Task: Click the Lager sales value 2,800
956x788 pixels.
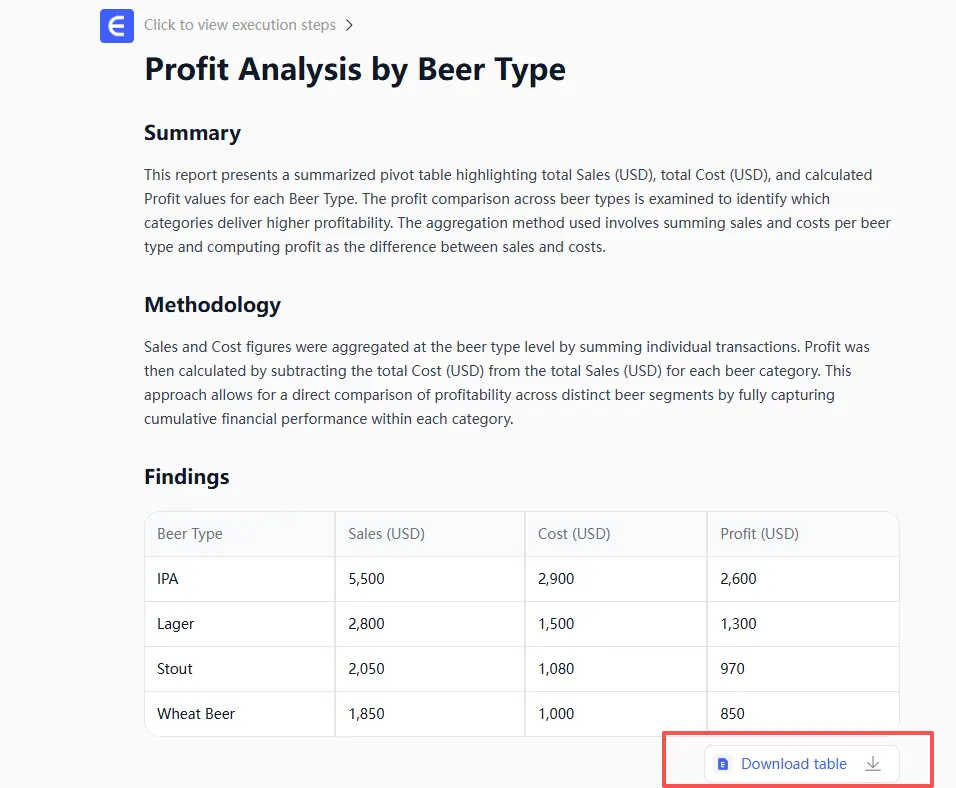Action: (366, 624)
